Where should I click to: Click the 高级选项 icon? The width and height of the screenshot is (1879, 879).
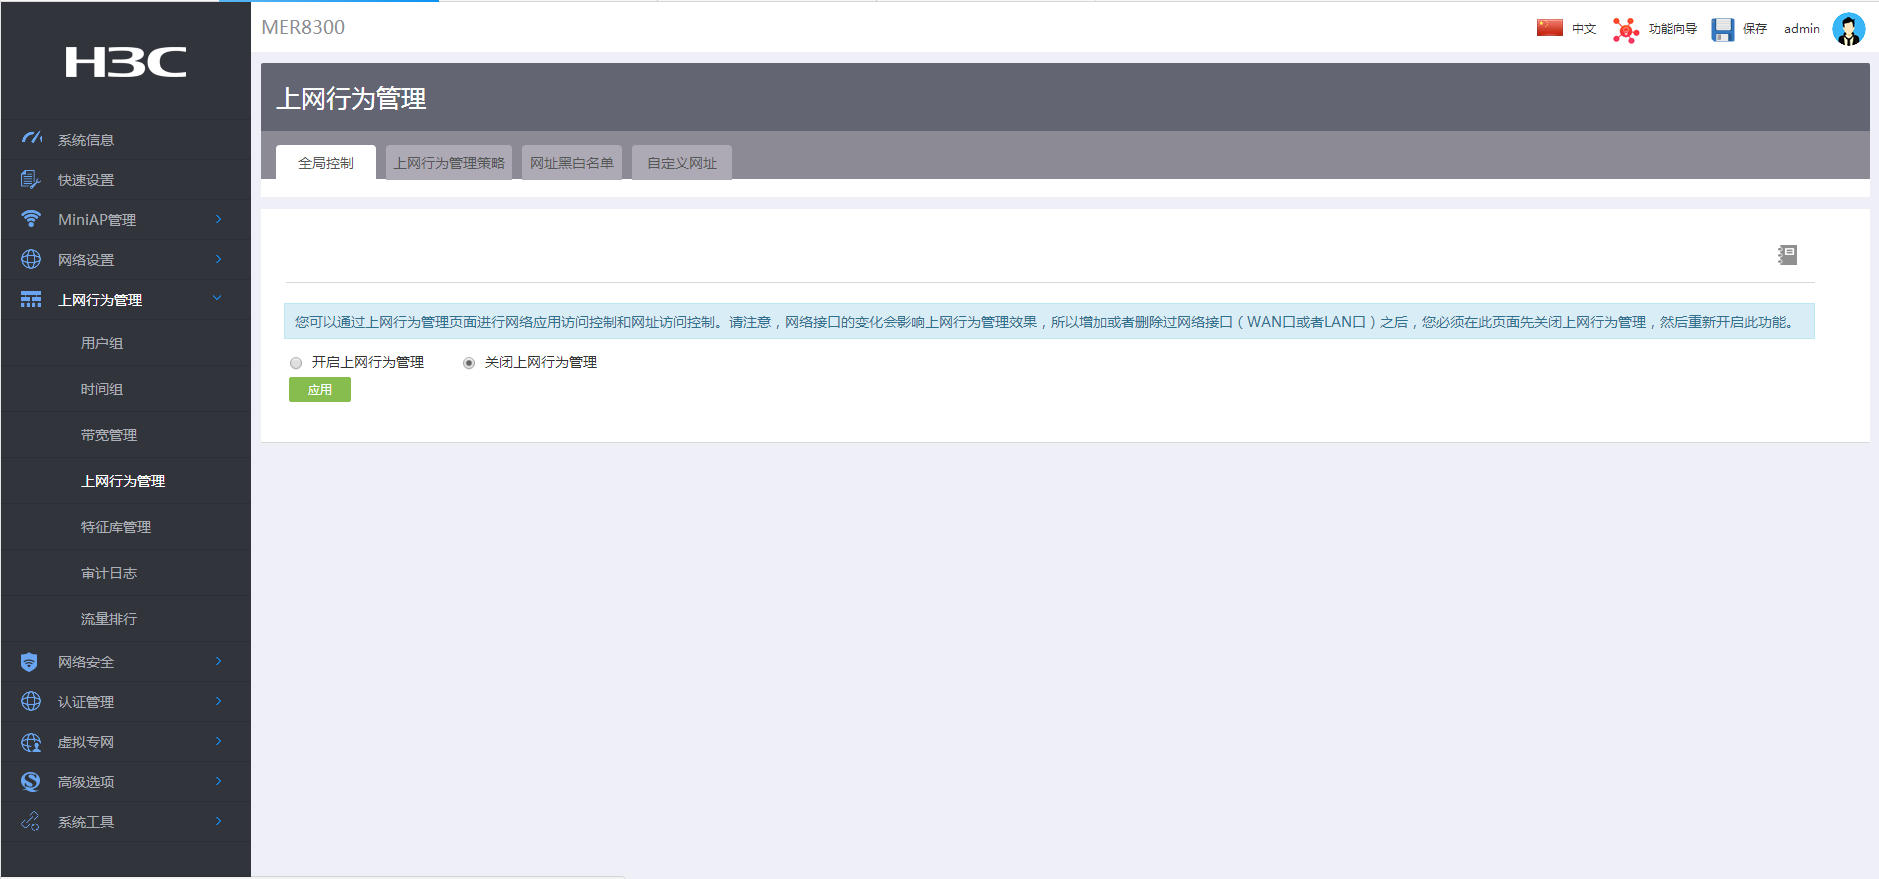tap(31, 781)
